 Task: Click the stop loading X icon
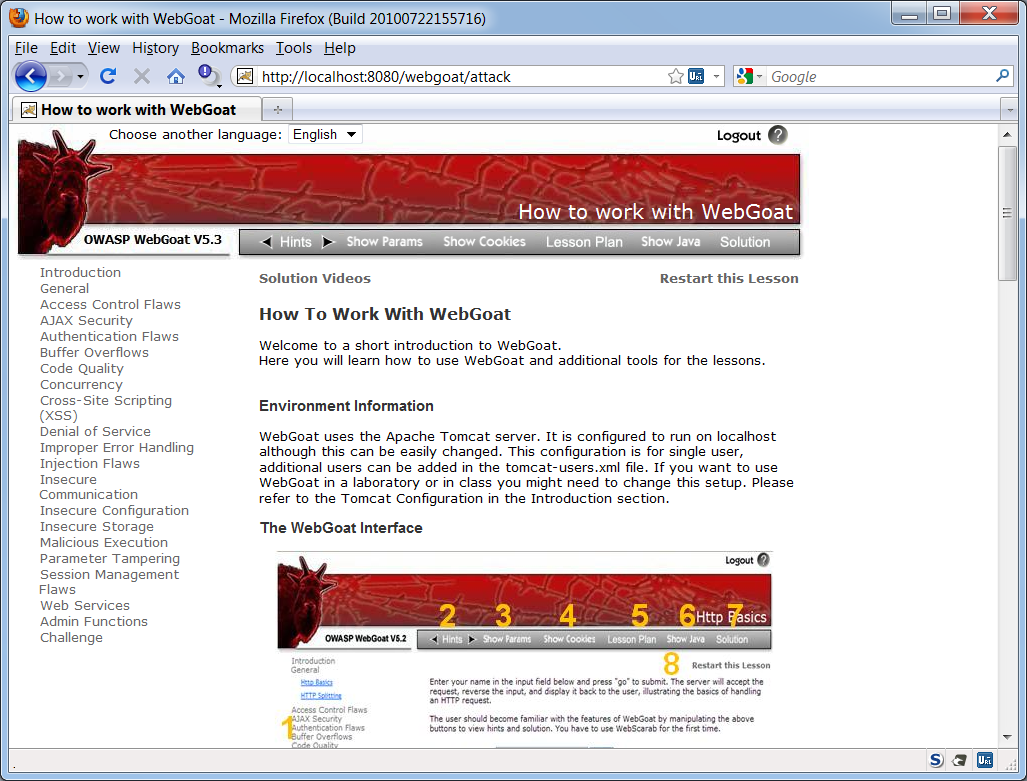click(141, 77)
